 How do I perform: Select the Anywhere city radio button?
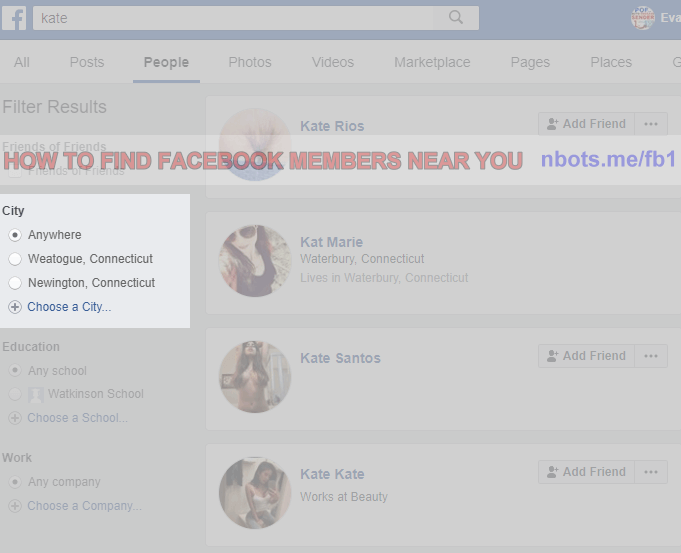coord(15,235)
